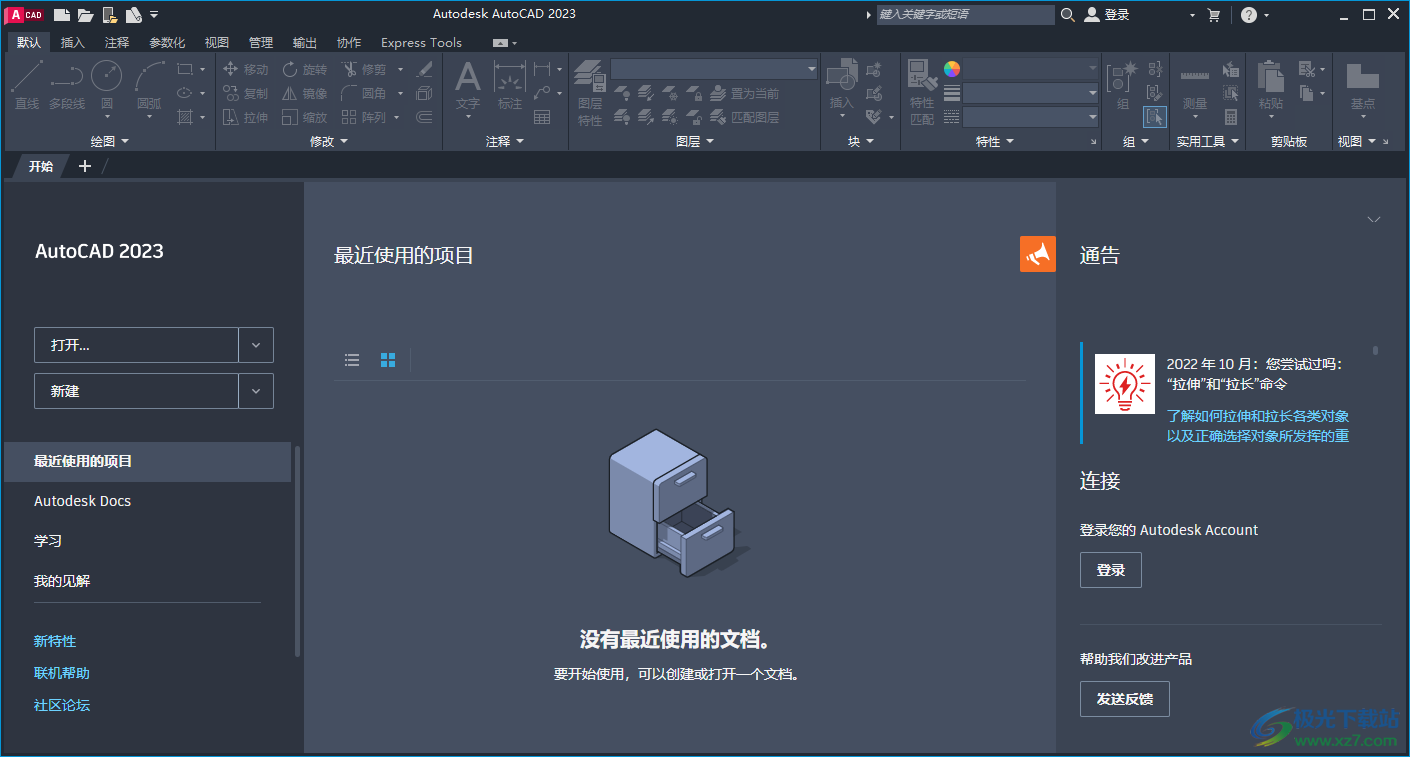This screenshot has width=1410, height=757.
Task: Click Match Properties (特性匹配) icon
Action: tap(922, 93)
